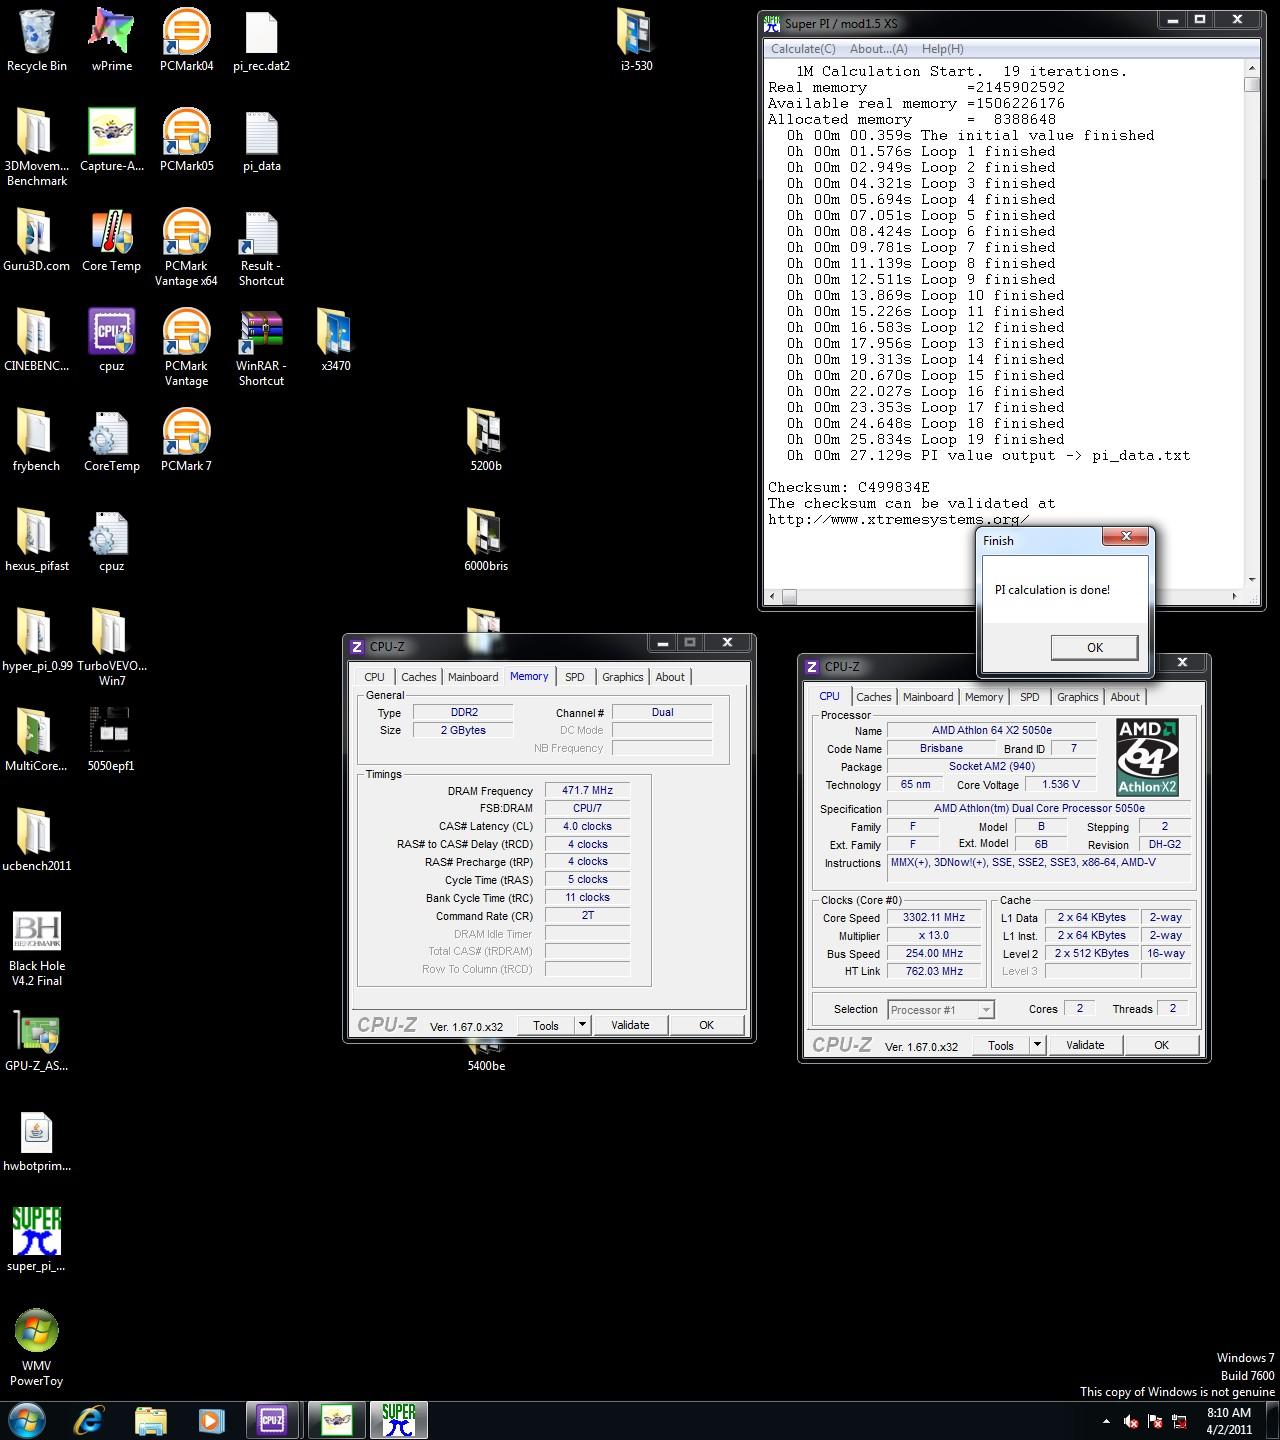Open Mainboard tab in Processor CPU-Z window

(928, 697)
